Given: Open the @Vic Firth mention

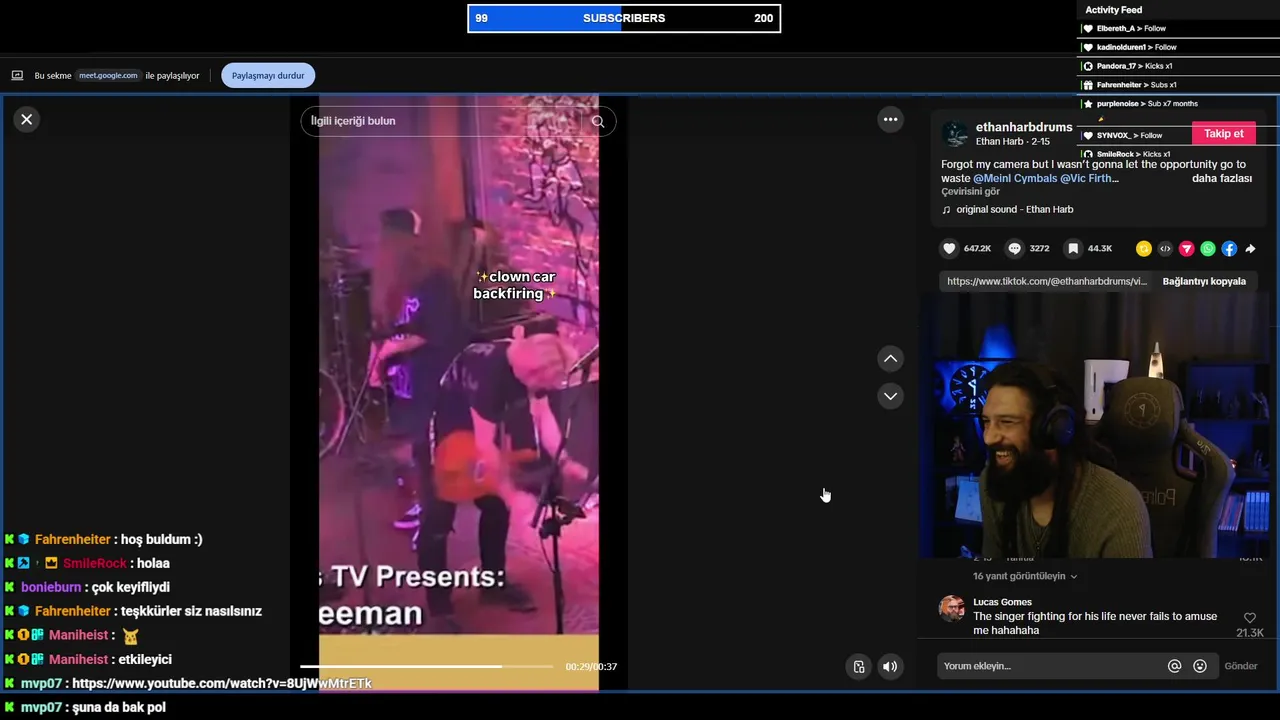Looking at the screenshot, I should pyautogui.click(x=1089, y=178).
